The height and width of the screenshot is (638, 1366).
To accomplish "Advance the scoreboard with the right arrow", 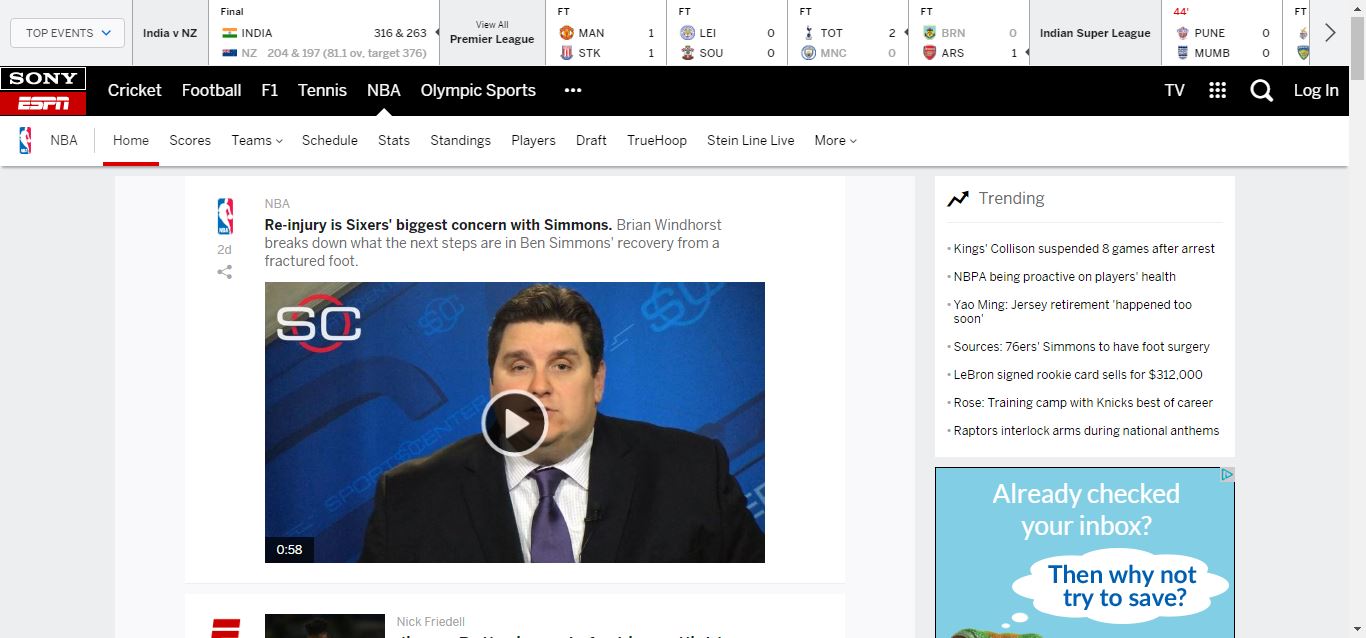I will click(1330, 33).
